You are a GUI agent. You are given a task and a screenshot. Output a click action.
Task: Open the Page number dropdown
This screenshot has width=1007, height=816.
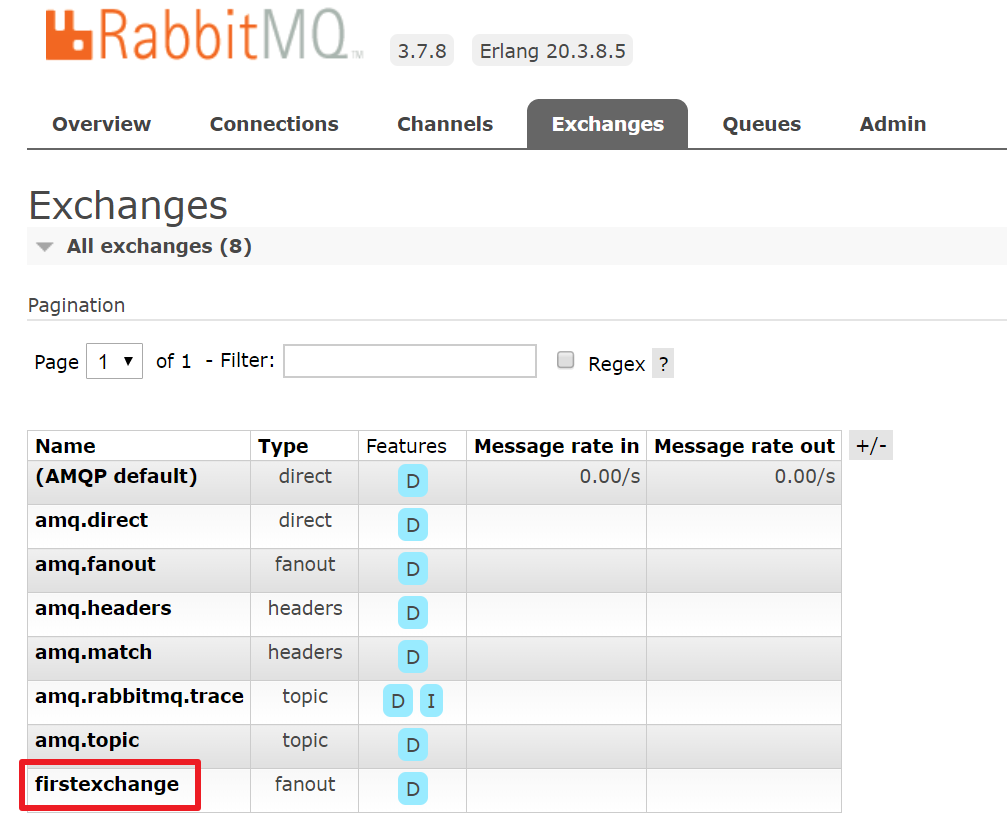point(114,361)
